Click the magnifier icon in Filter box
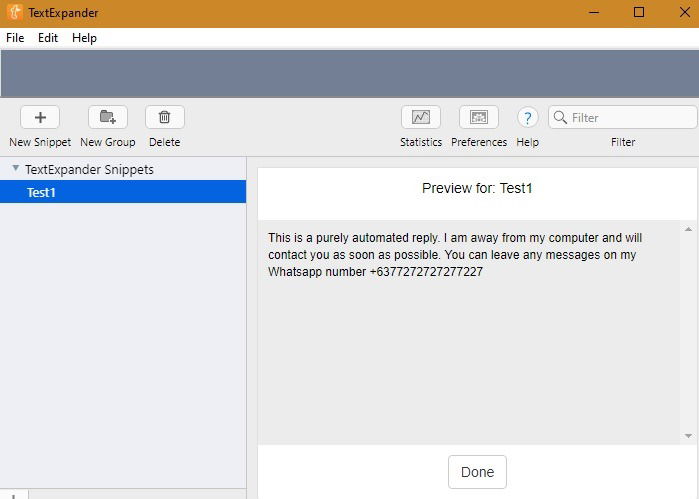 tap(560, 117)
